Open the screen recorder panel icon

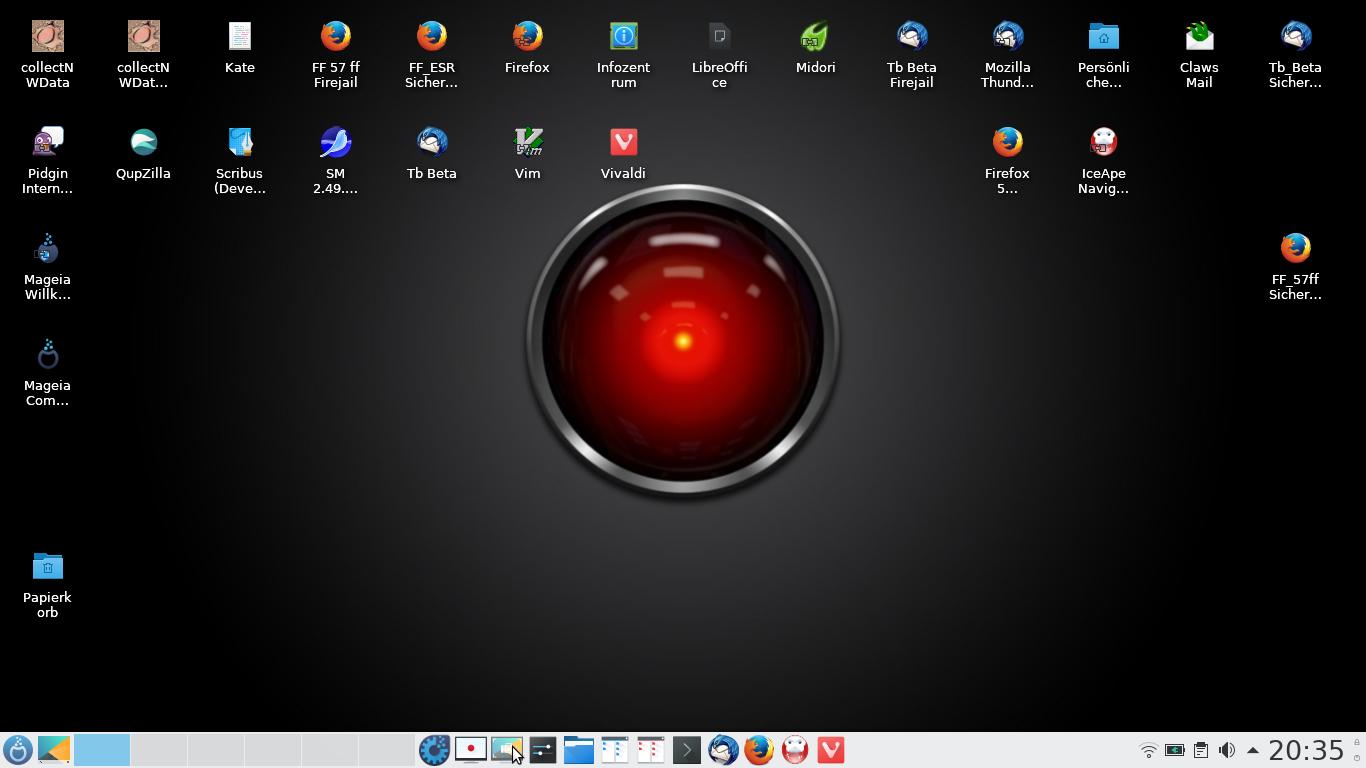(470, 750)
